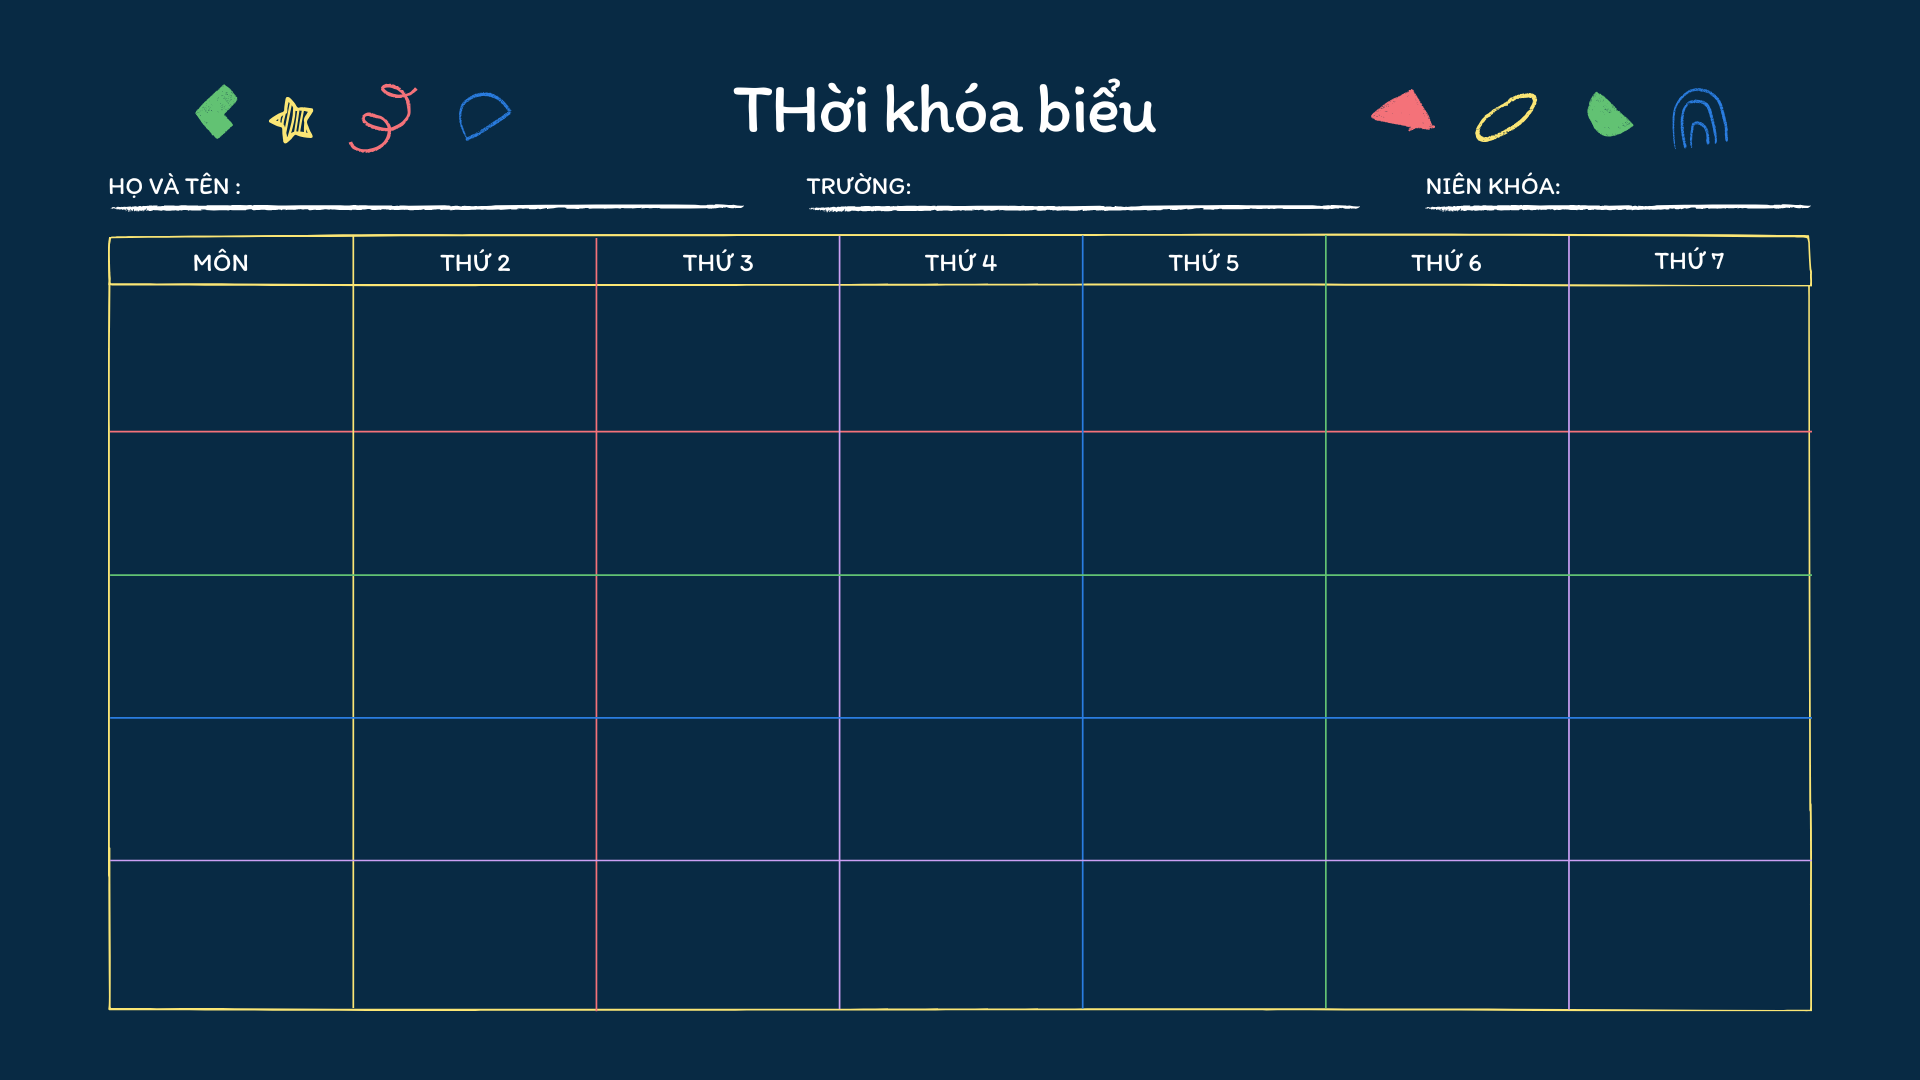Select the THỨ 7 column header
Screen dimensions: 1920x1080
pos(1689,261)
